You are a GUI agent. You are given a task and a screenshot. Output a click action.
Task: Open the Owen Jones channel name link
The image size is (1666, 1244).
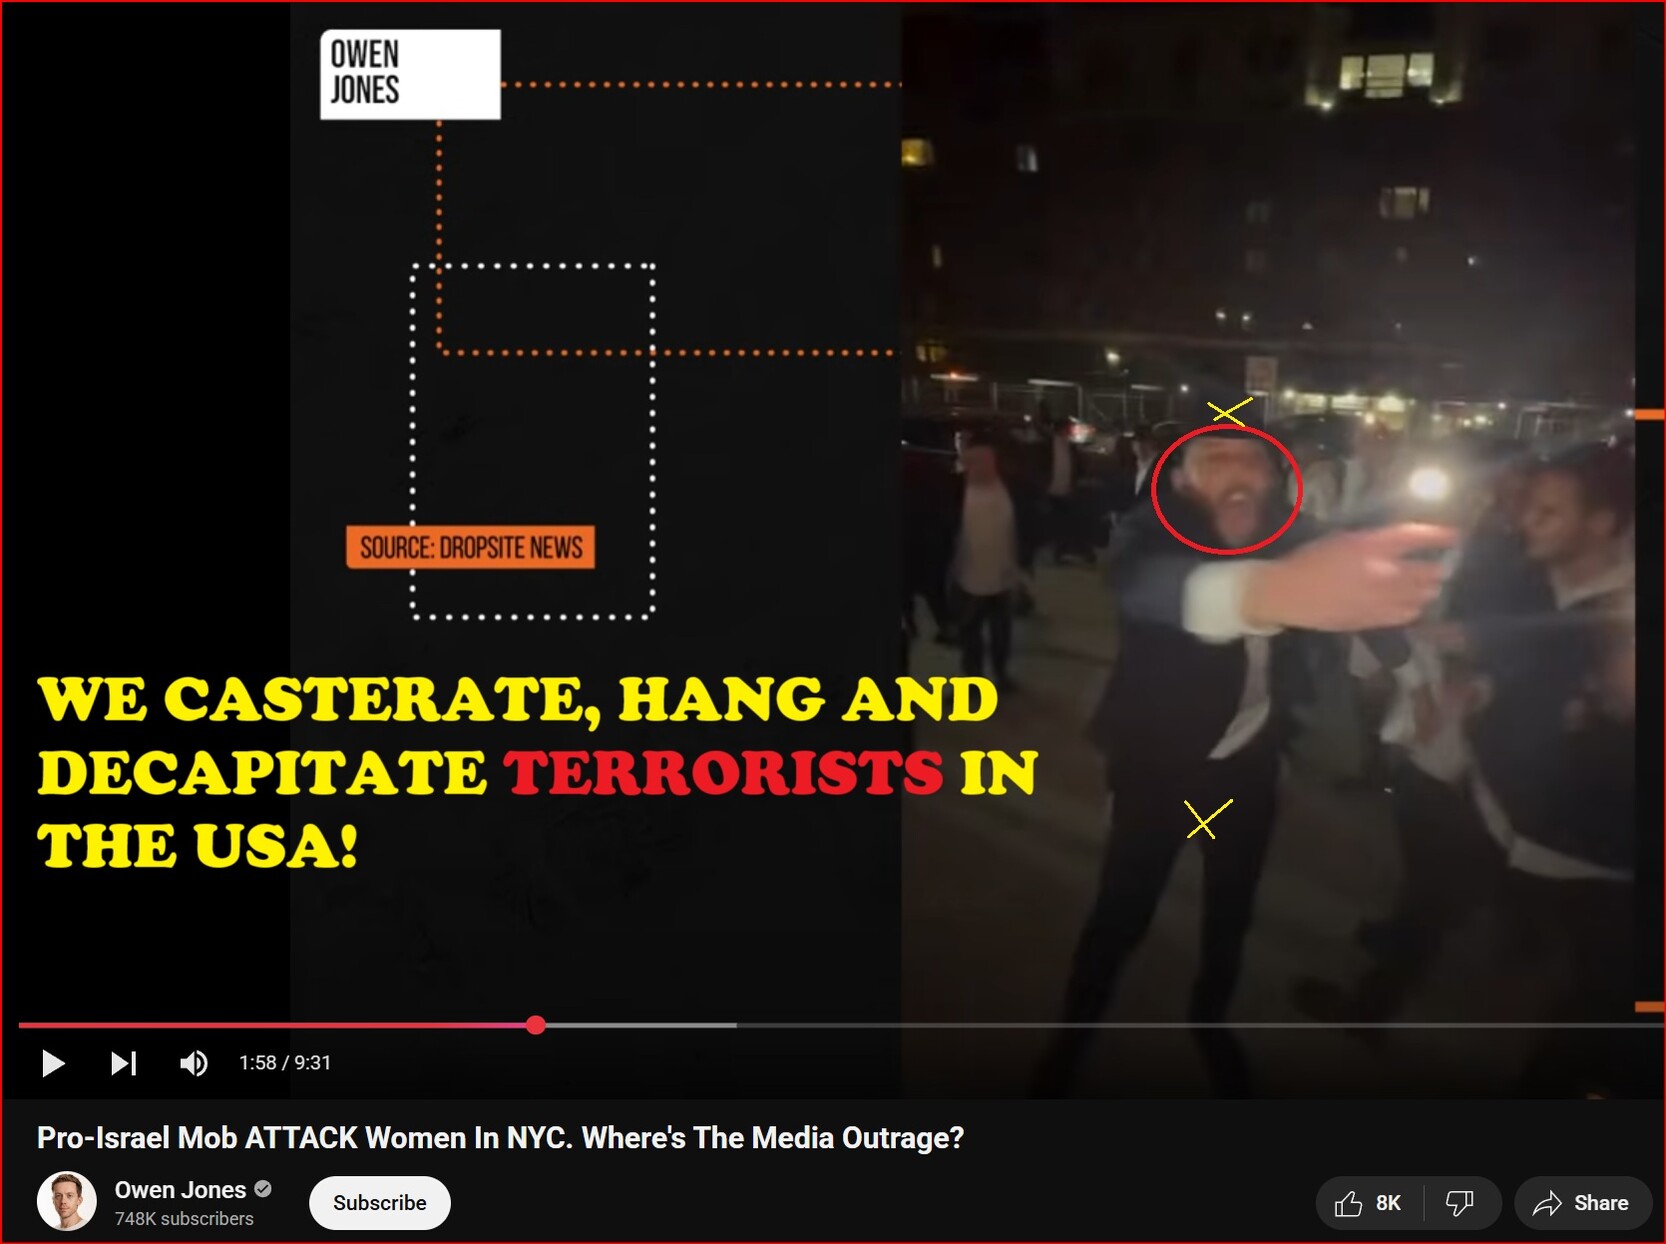[x=180, y=1190]
